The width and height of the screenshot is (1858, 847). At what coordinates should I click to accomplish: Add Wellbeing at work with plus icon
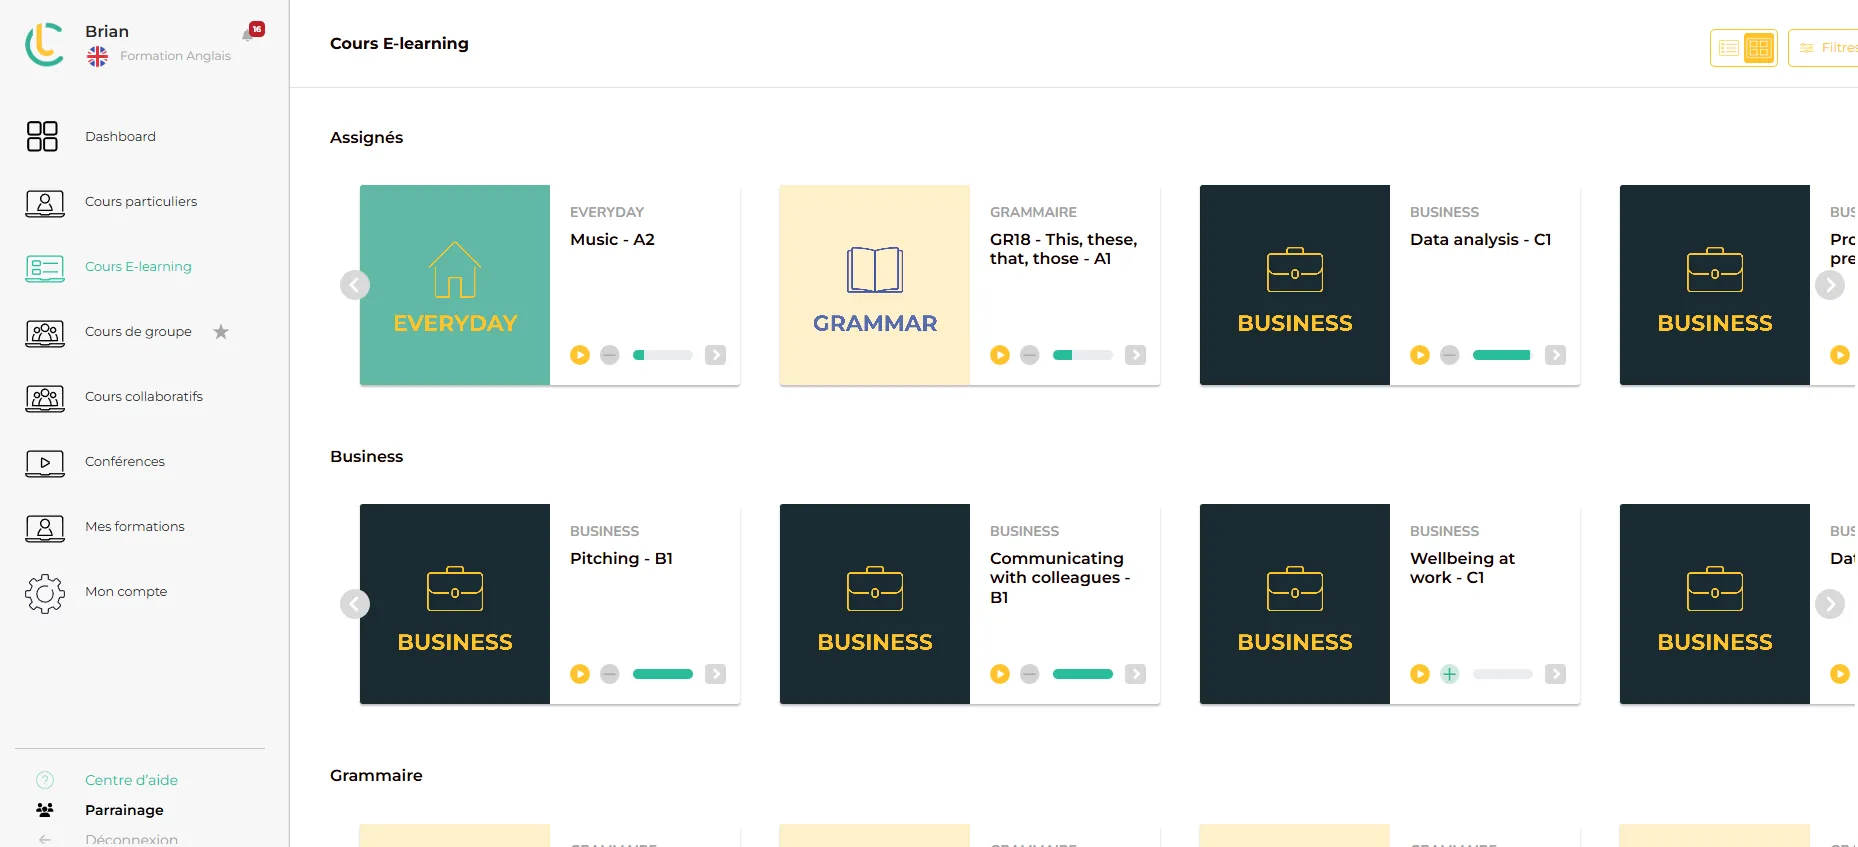[1450, 674]
